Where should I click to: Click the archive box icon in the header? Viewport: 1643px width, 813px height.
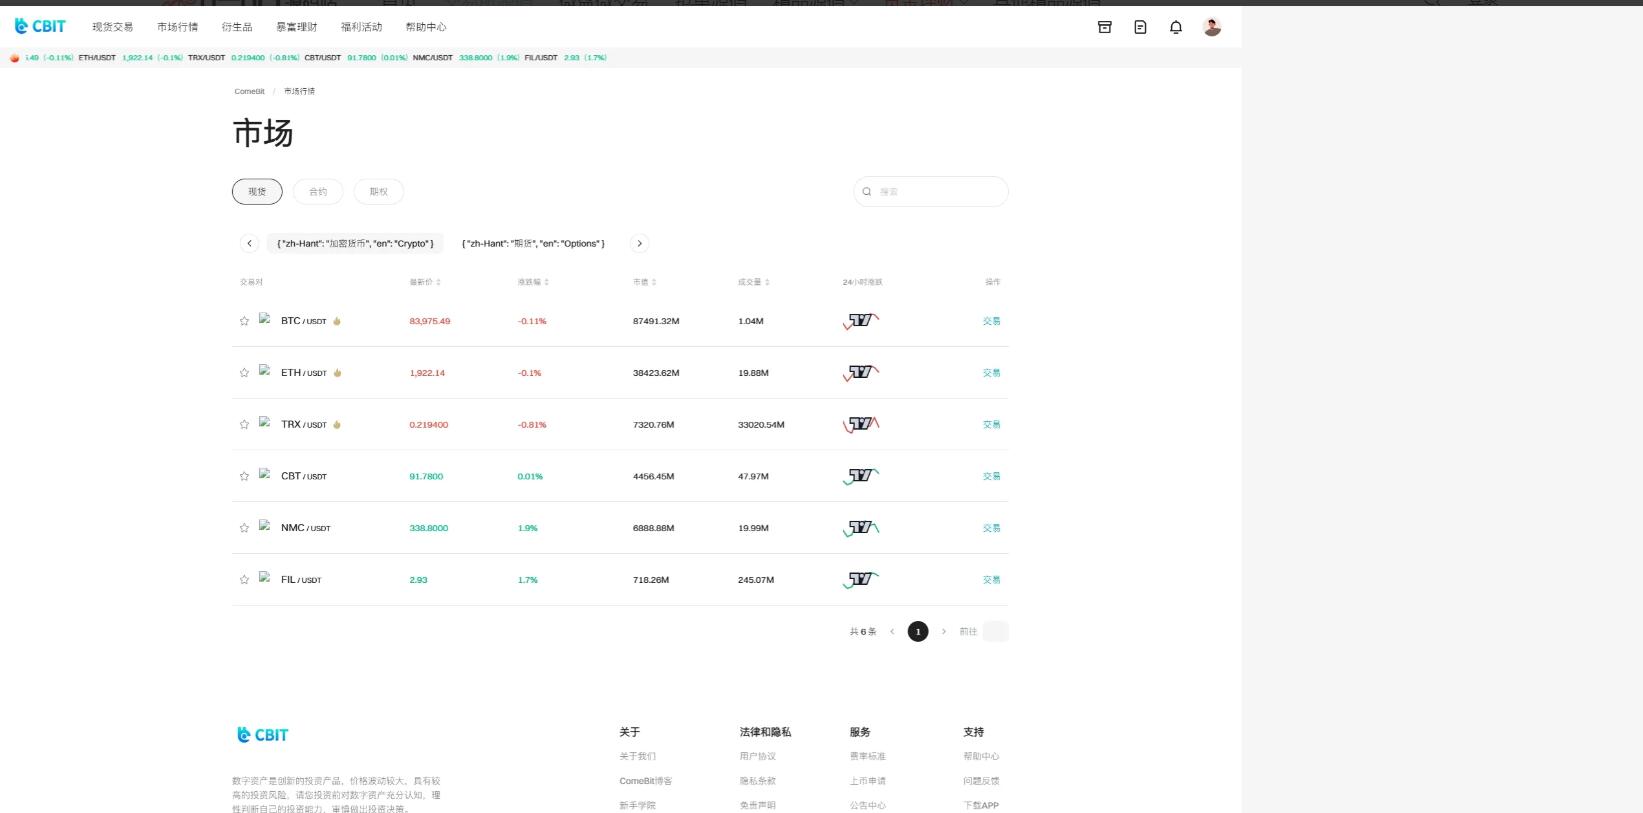pos(1105,27)
